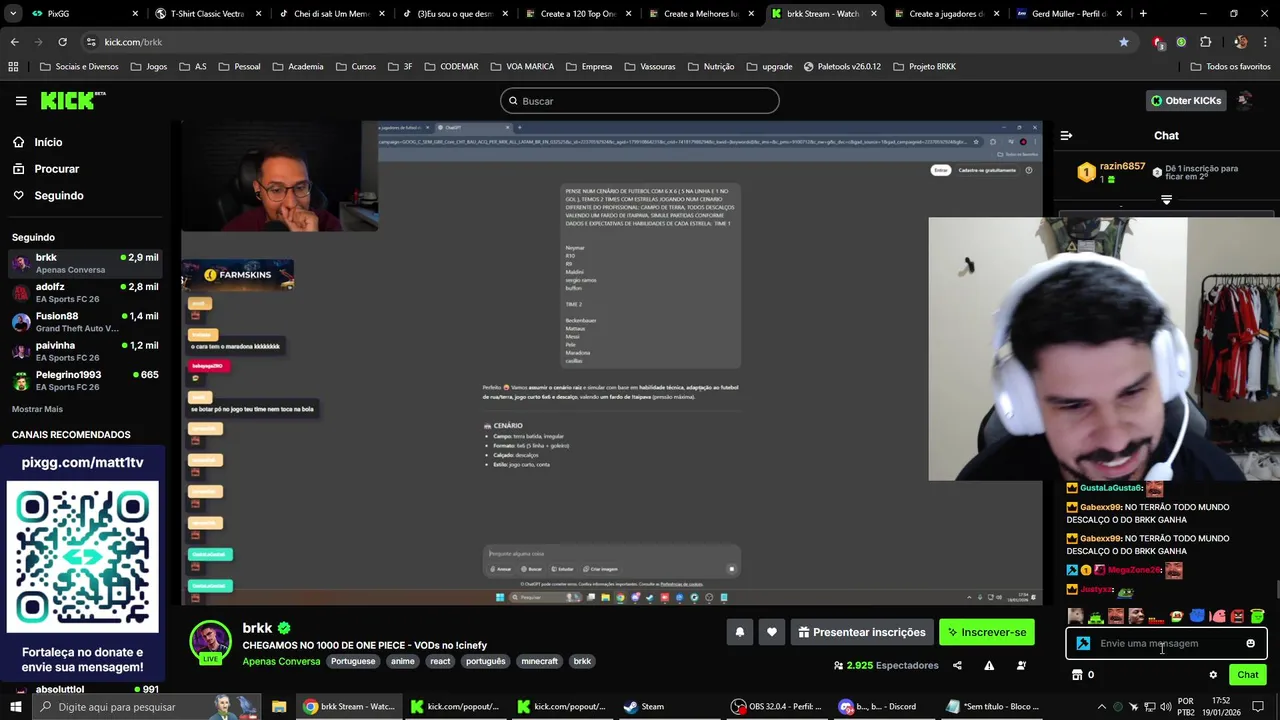The image size is (1280, 720).
Task: Click the Obter KICKs button
Action: (x=1185, y=101)
